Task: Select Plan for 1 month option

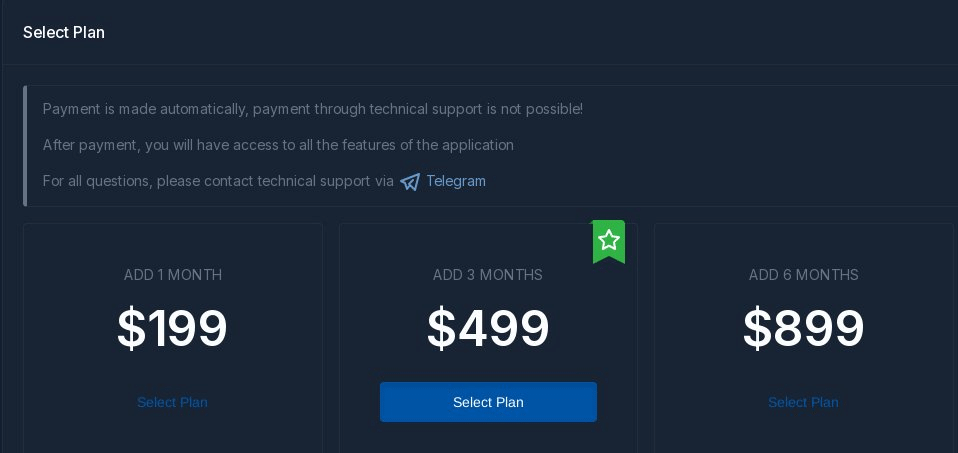Action: pos(172,402)
